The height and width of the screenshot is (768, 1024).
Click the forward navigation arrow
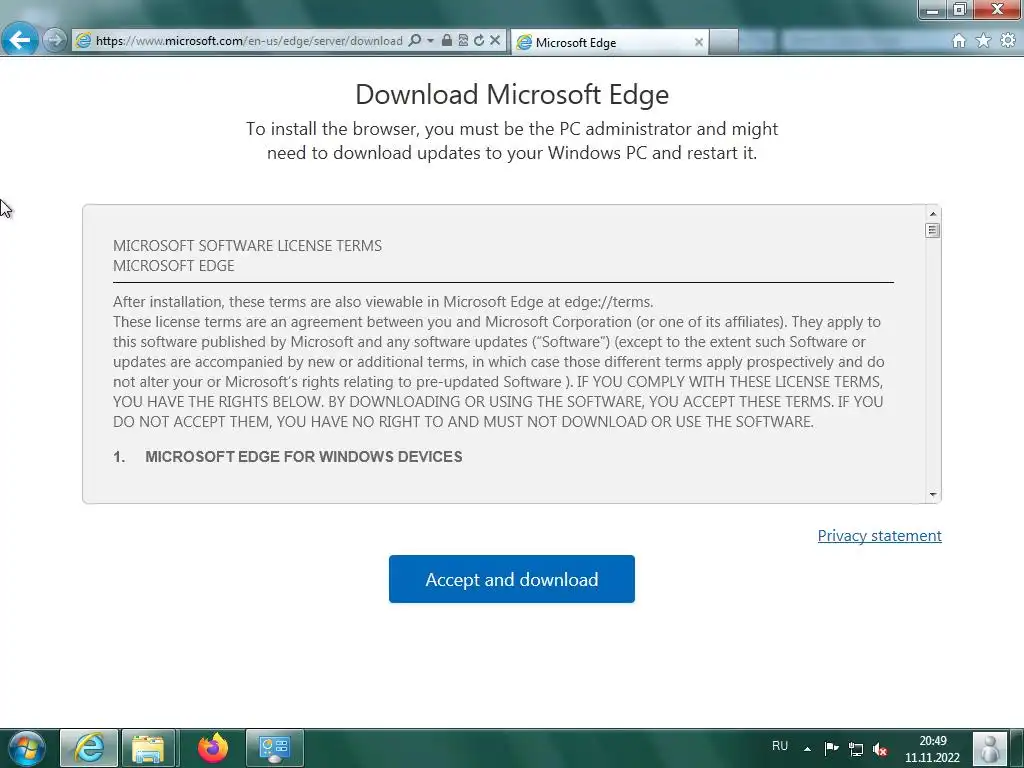click(55, 40)
